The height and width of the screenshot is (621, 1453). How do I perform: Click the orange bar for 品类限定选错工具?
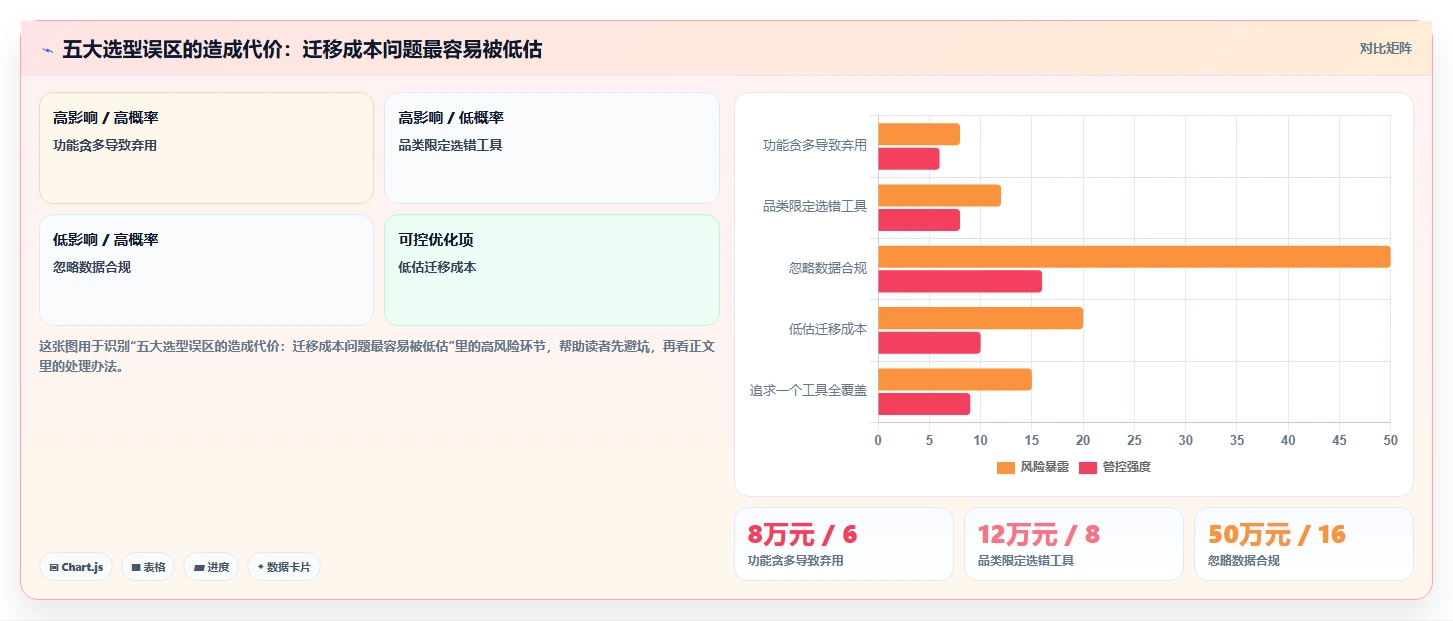click(x=939, y=196)
